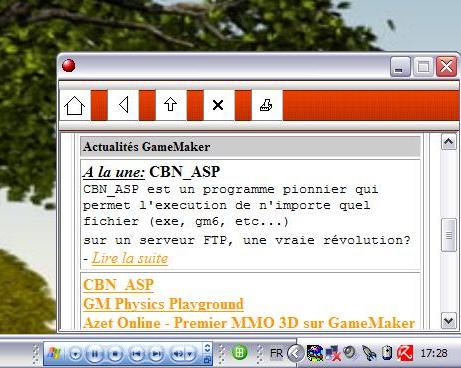Click the 17:28 clock
Screen dimensions: 461x368
(434, 353)
